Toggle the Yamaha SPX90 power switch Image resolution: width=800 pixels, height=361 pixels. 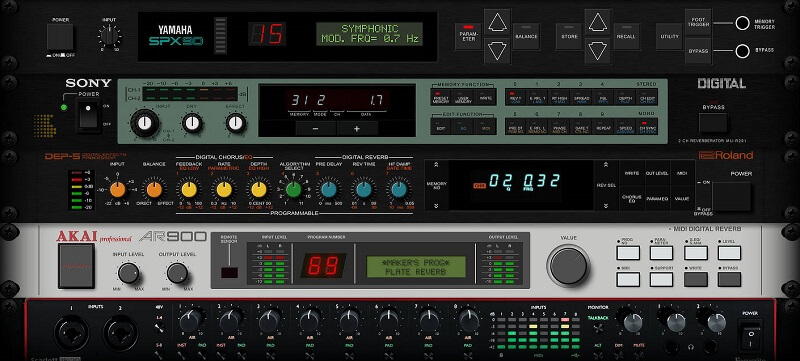coord(60,37)
